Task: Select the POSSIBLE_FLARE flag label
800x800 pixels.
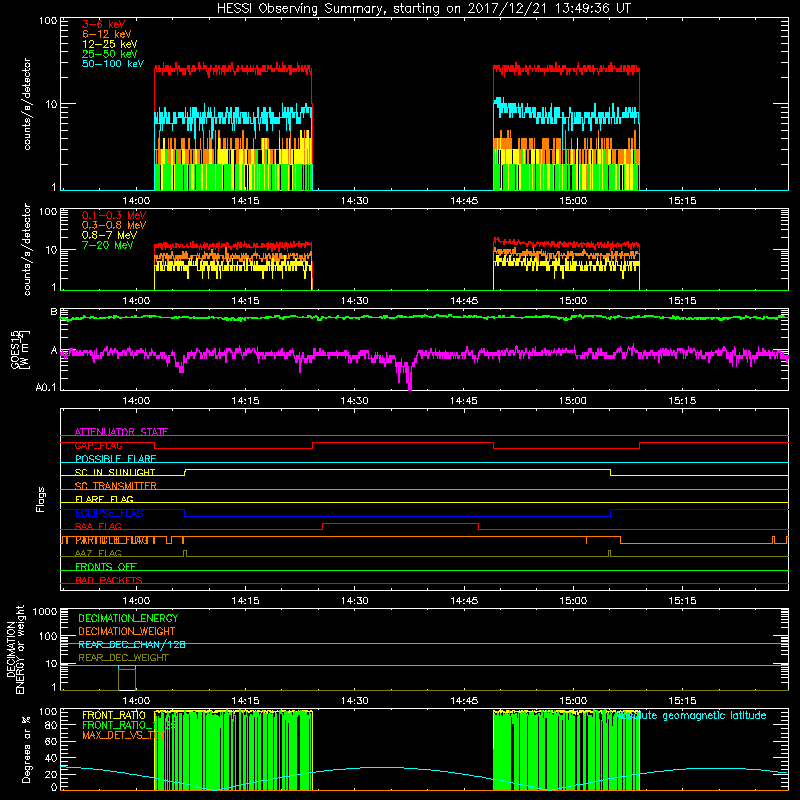Action: (x=115, y=459)
